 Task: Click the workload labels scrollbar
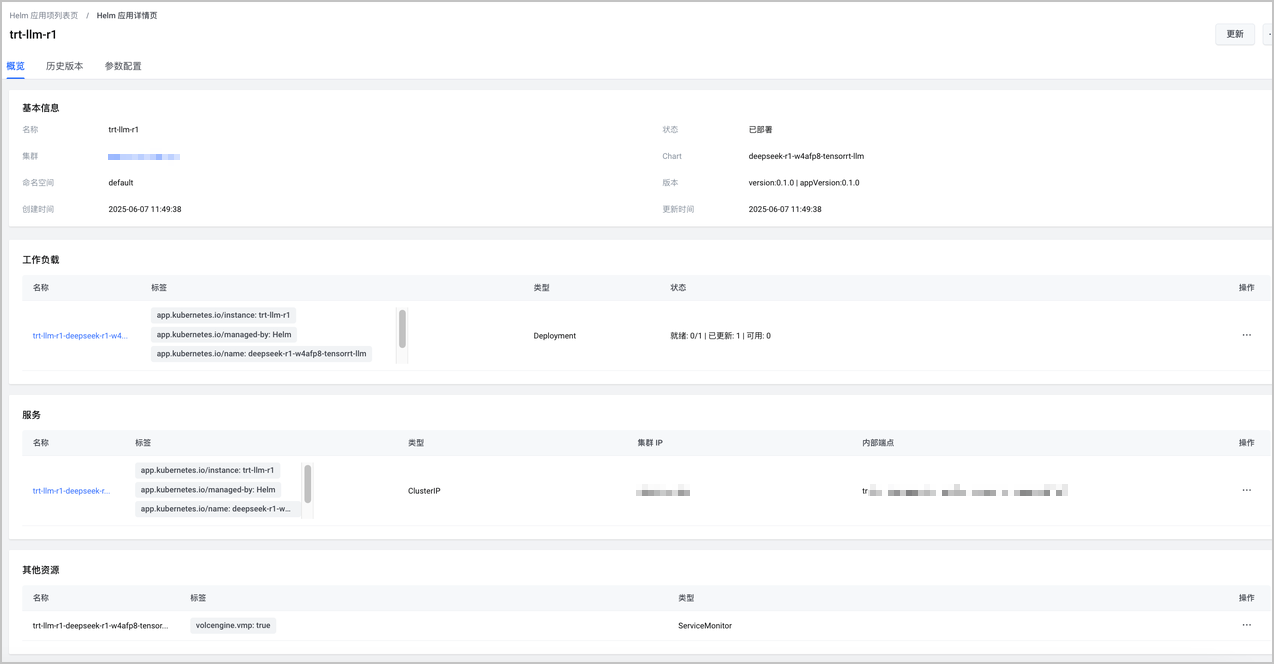[402, 328]
